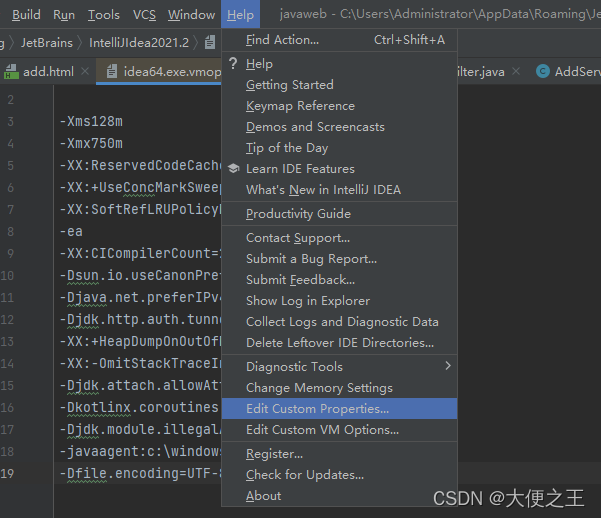Screen dimensions: 601x518
Task: Select Edit Custom VM Options...
Action: coord(340,430)
